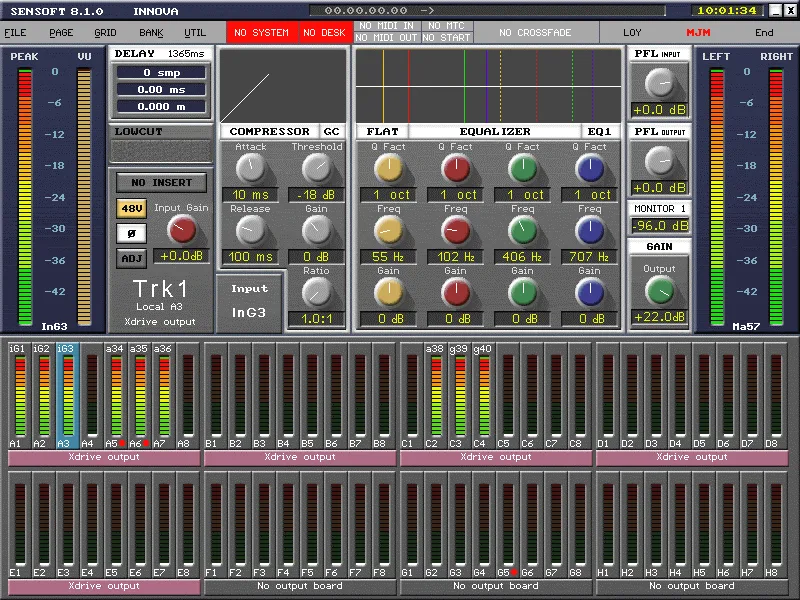Select the MJM user tab
This screenshot has height=600, width=800.
pos(698,33)
